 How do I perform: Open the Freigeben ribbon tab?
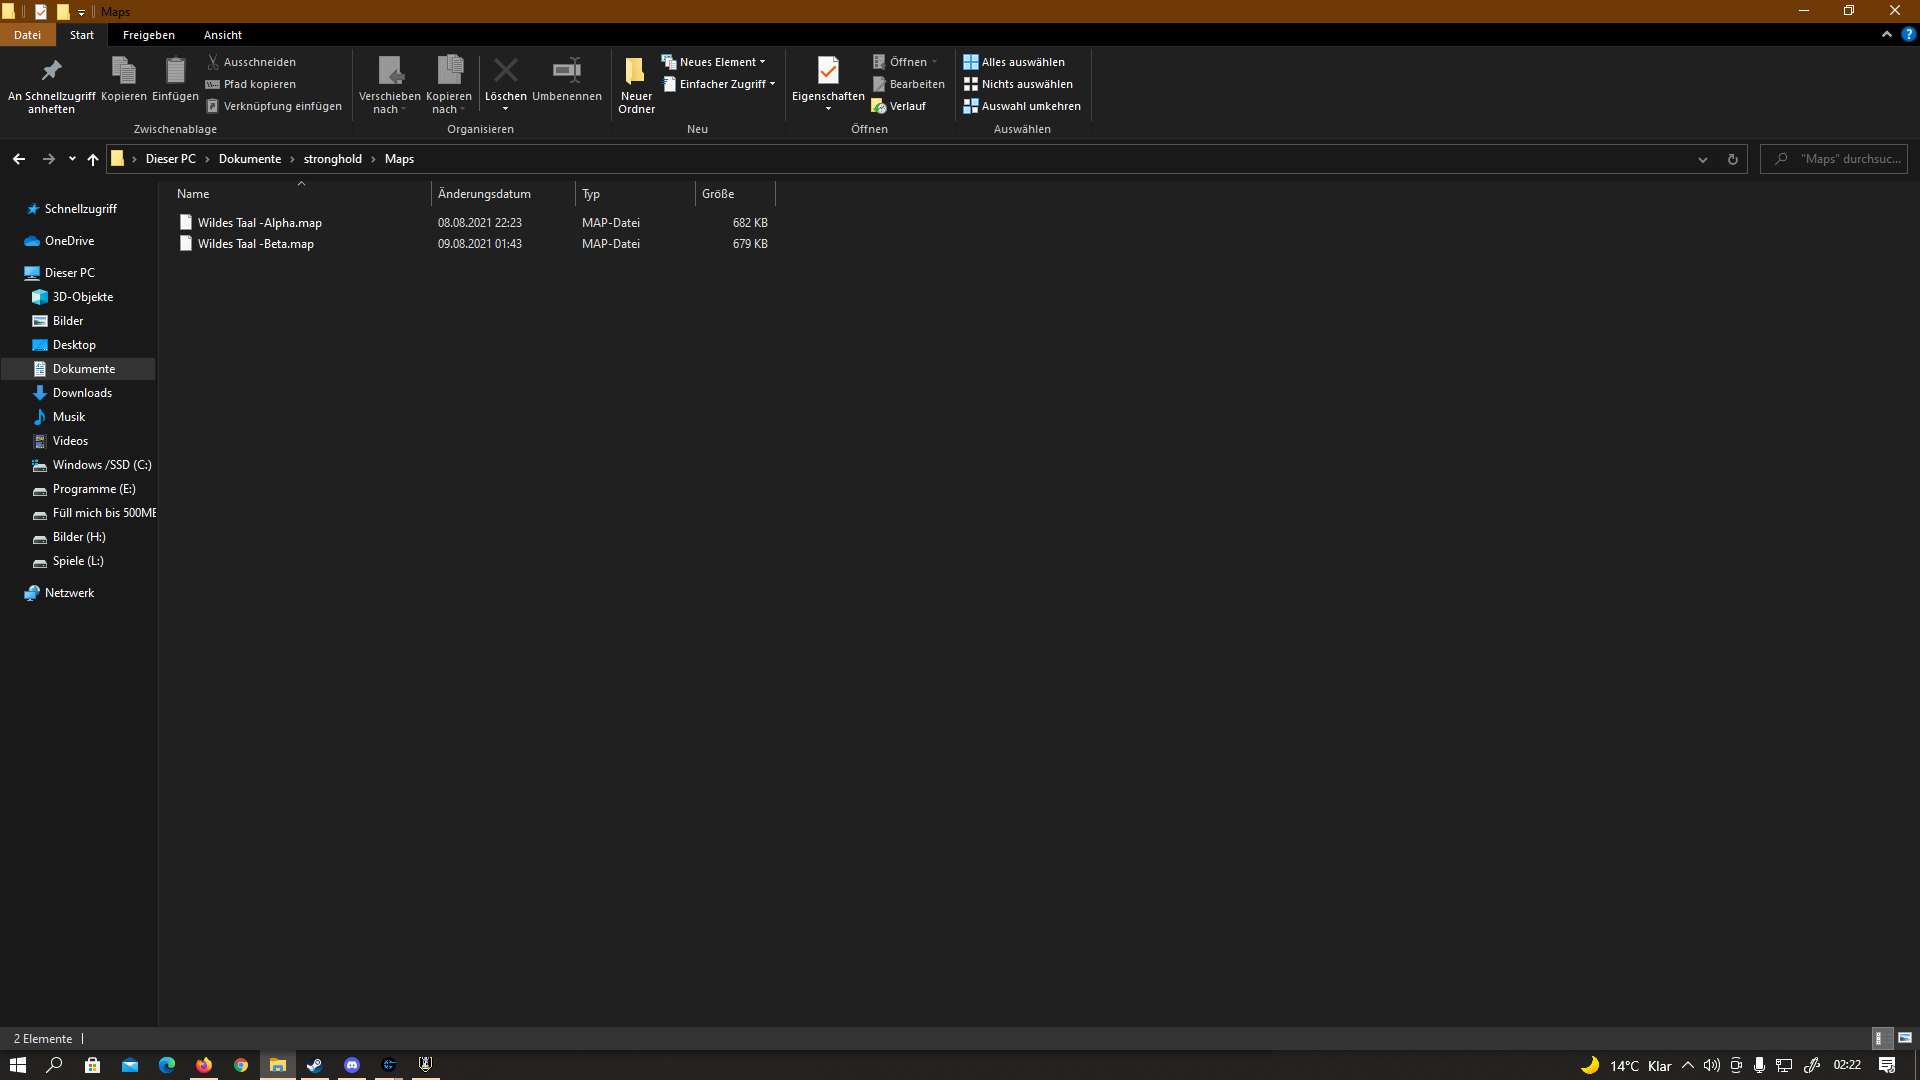click(x=148, y=35)
